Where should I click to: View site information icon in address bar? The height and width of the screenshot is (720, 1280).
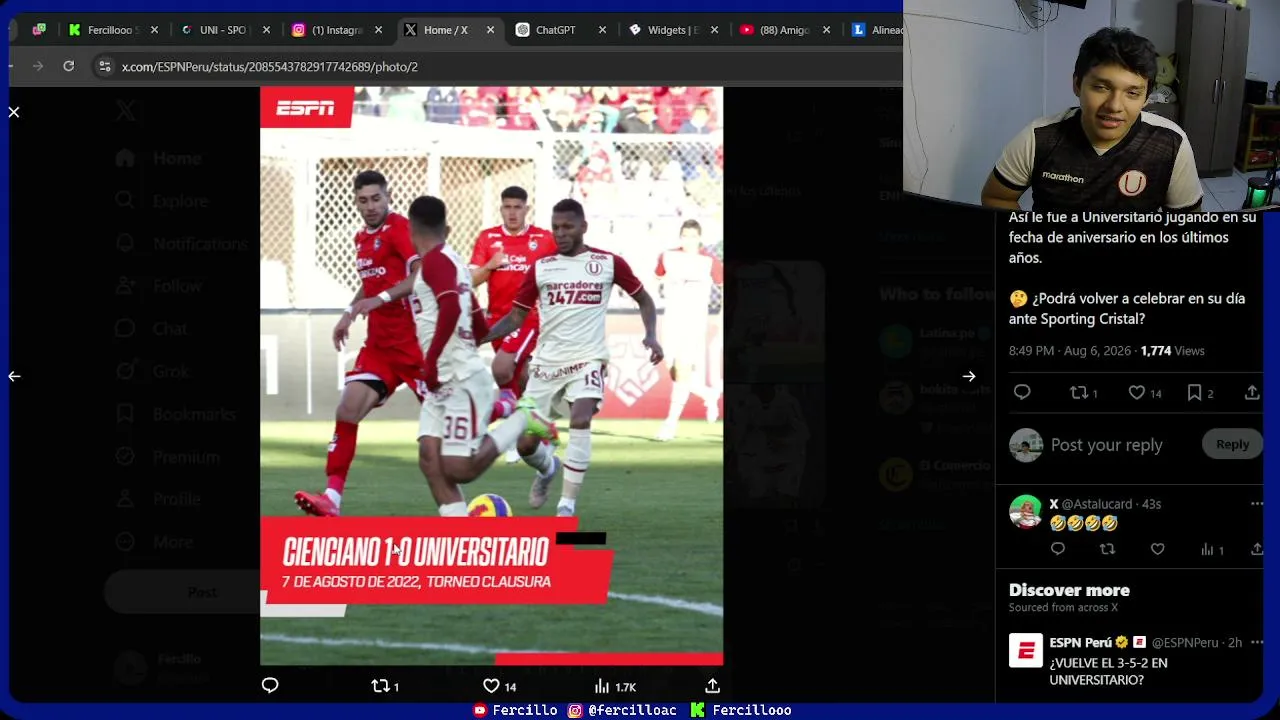104,66
